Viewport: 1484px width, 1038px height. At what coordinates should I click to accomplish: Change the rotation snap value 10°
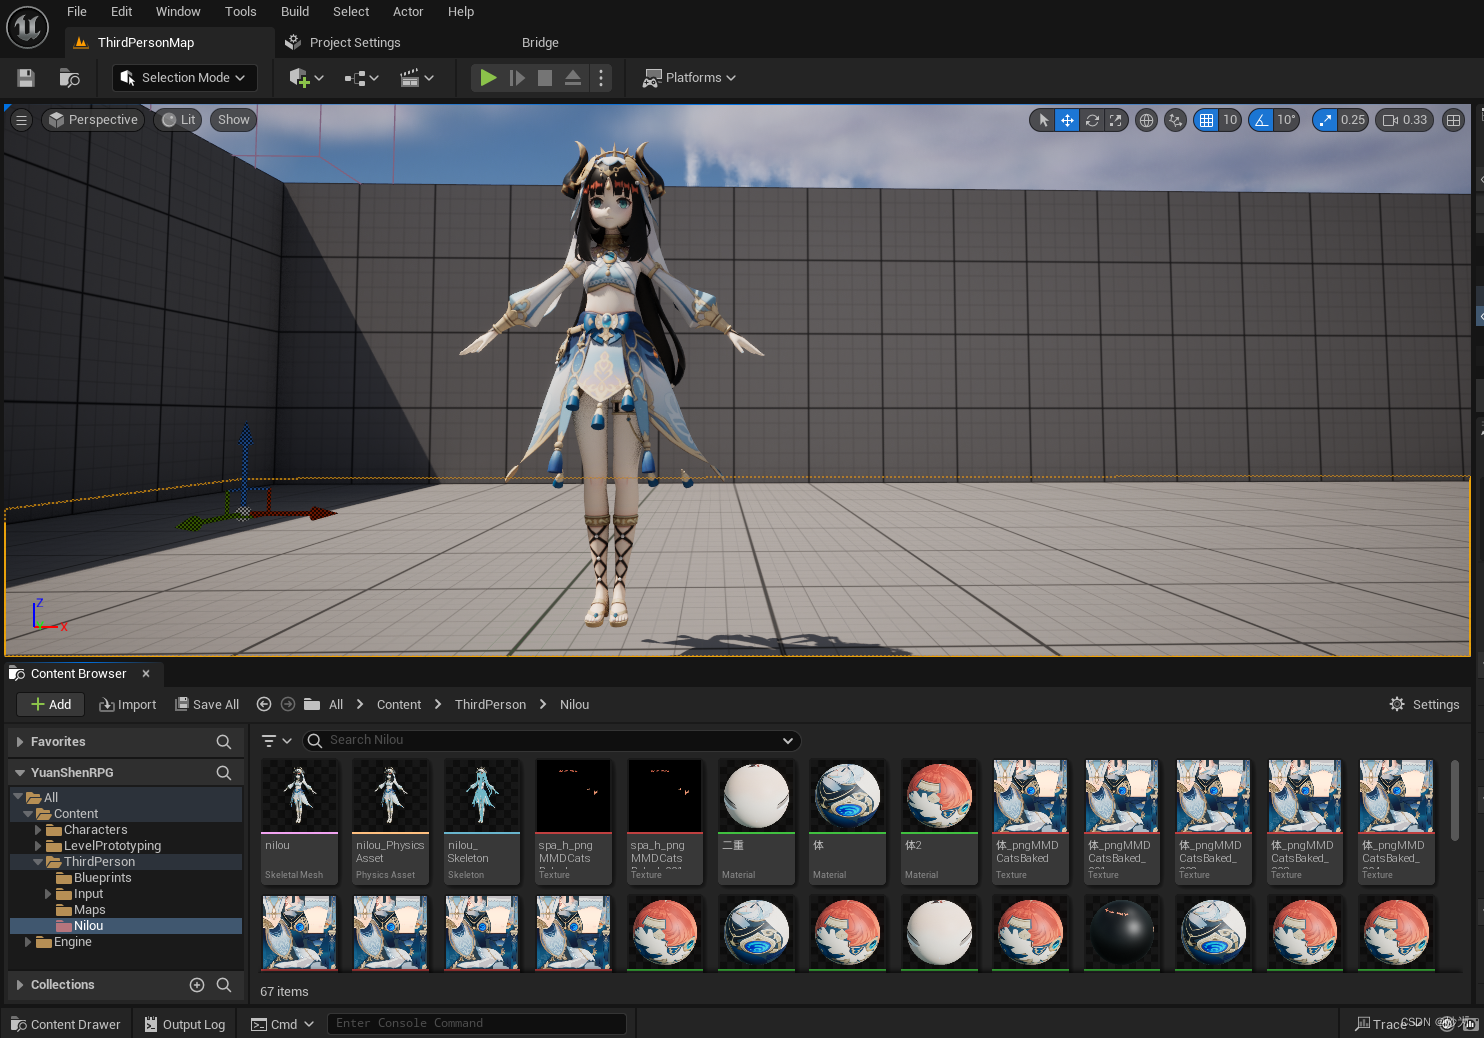click(x=1286, y=120)
